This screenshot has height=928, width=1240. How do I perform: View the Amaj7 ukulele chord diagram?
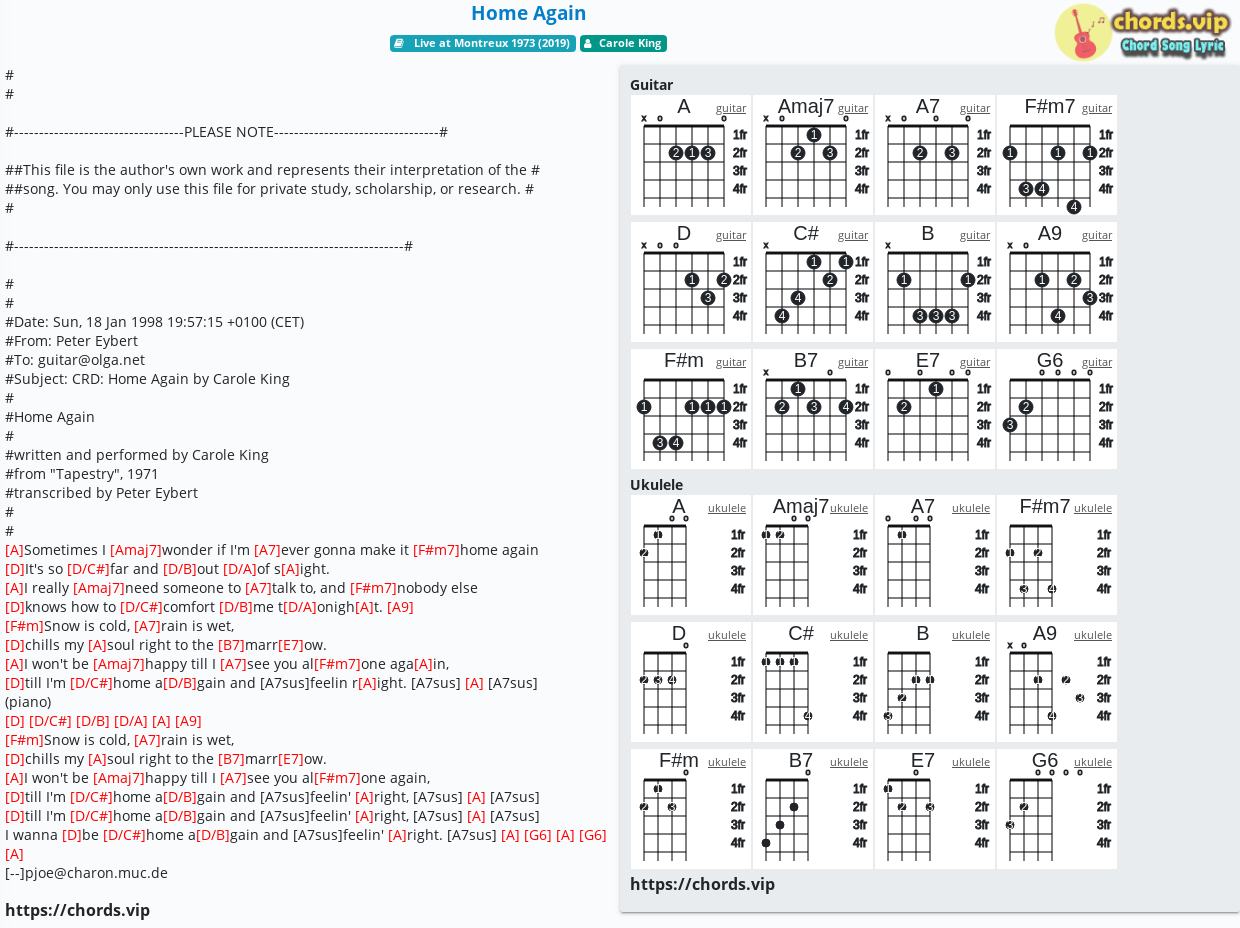click(813, 555)
